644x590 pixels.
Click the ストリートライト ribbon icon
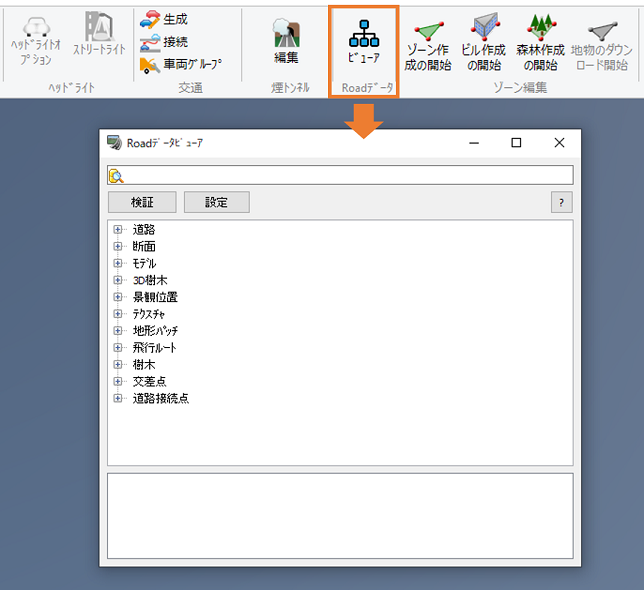[99, 26]
